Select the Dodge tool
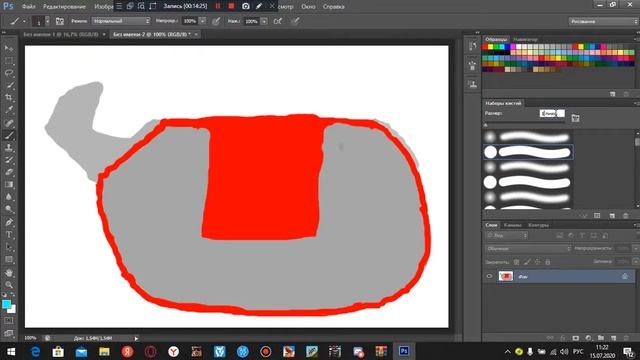The height and width of the screenshot is (360, 640). pos(9,209)
